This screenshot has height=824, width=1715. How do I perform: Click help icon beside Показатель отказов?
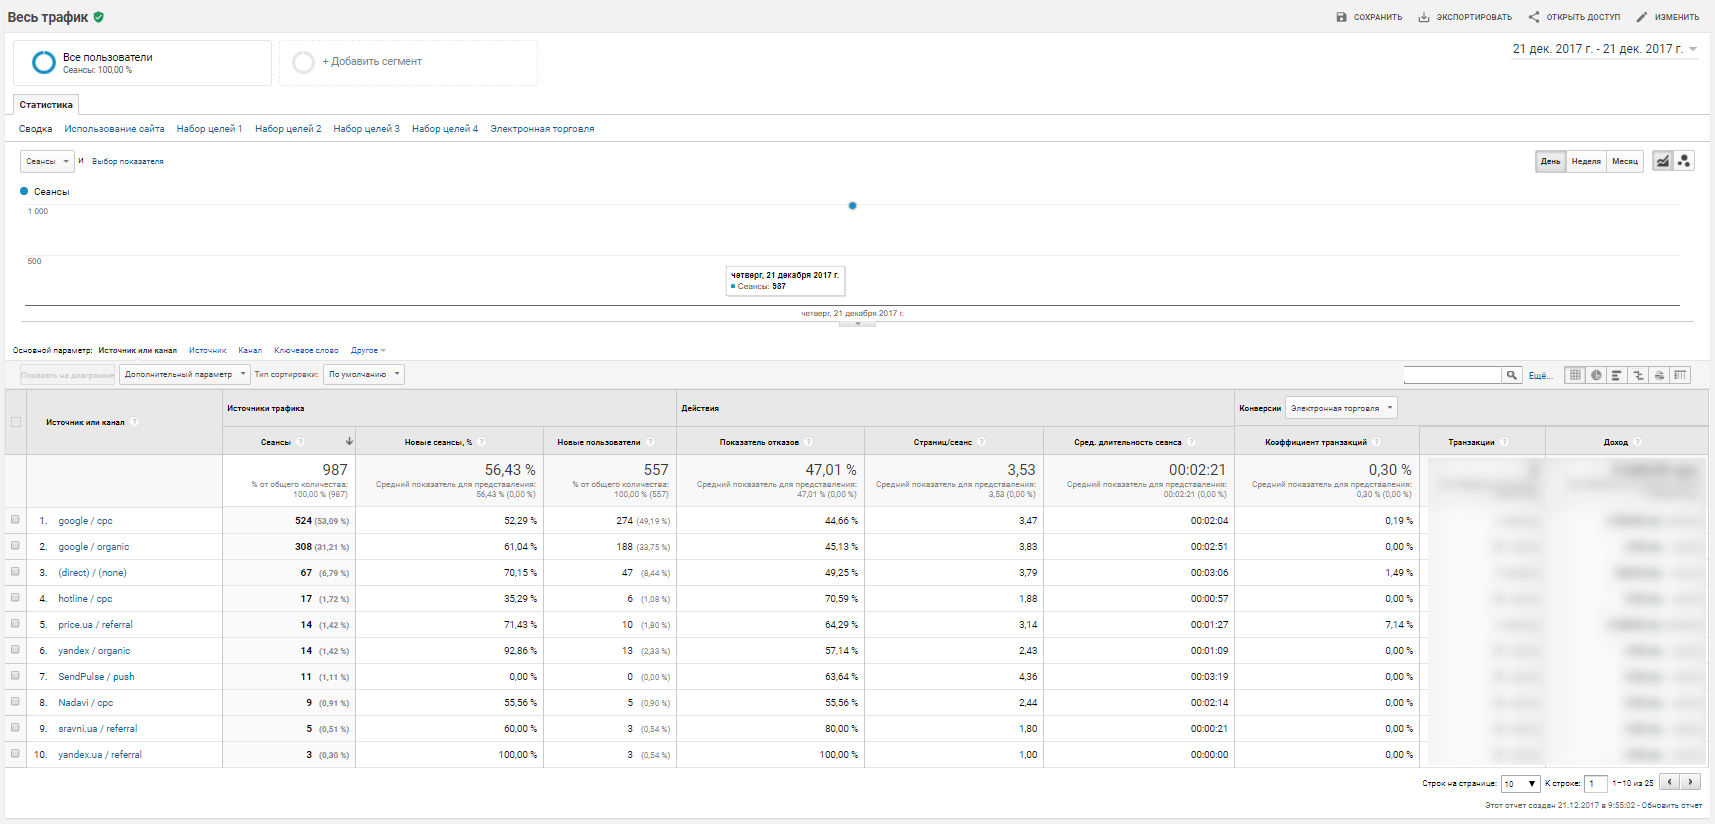pyautogui.click(x=808, y=442)
